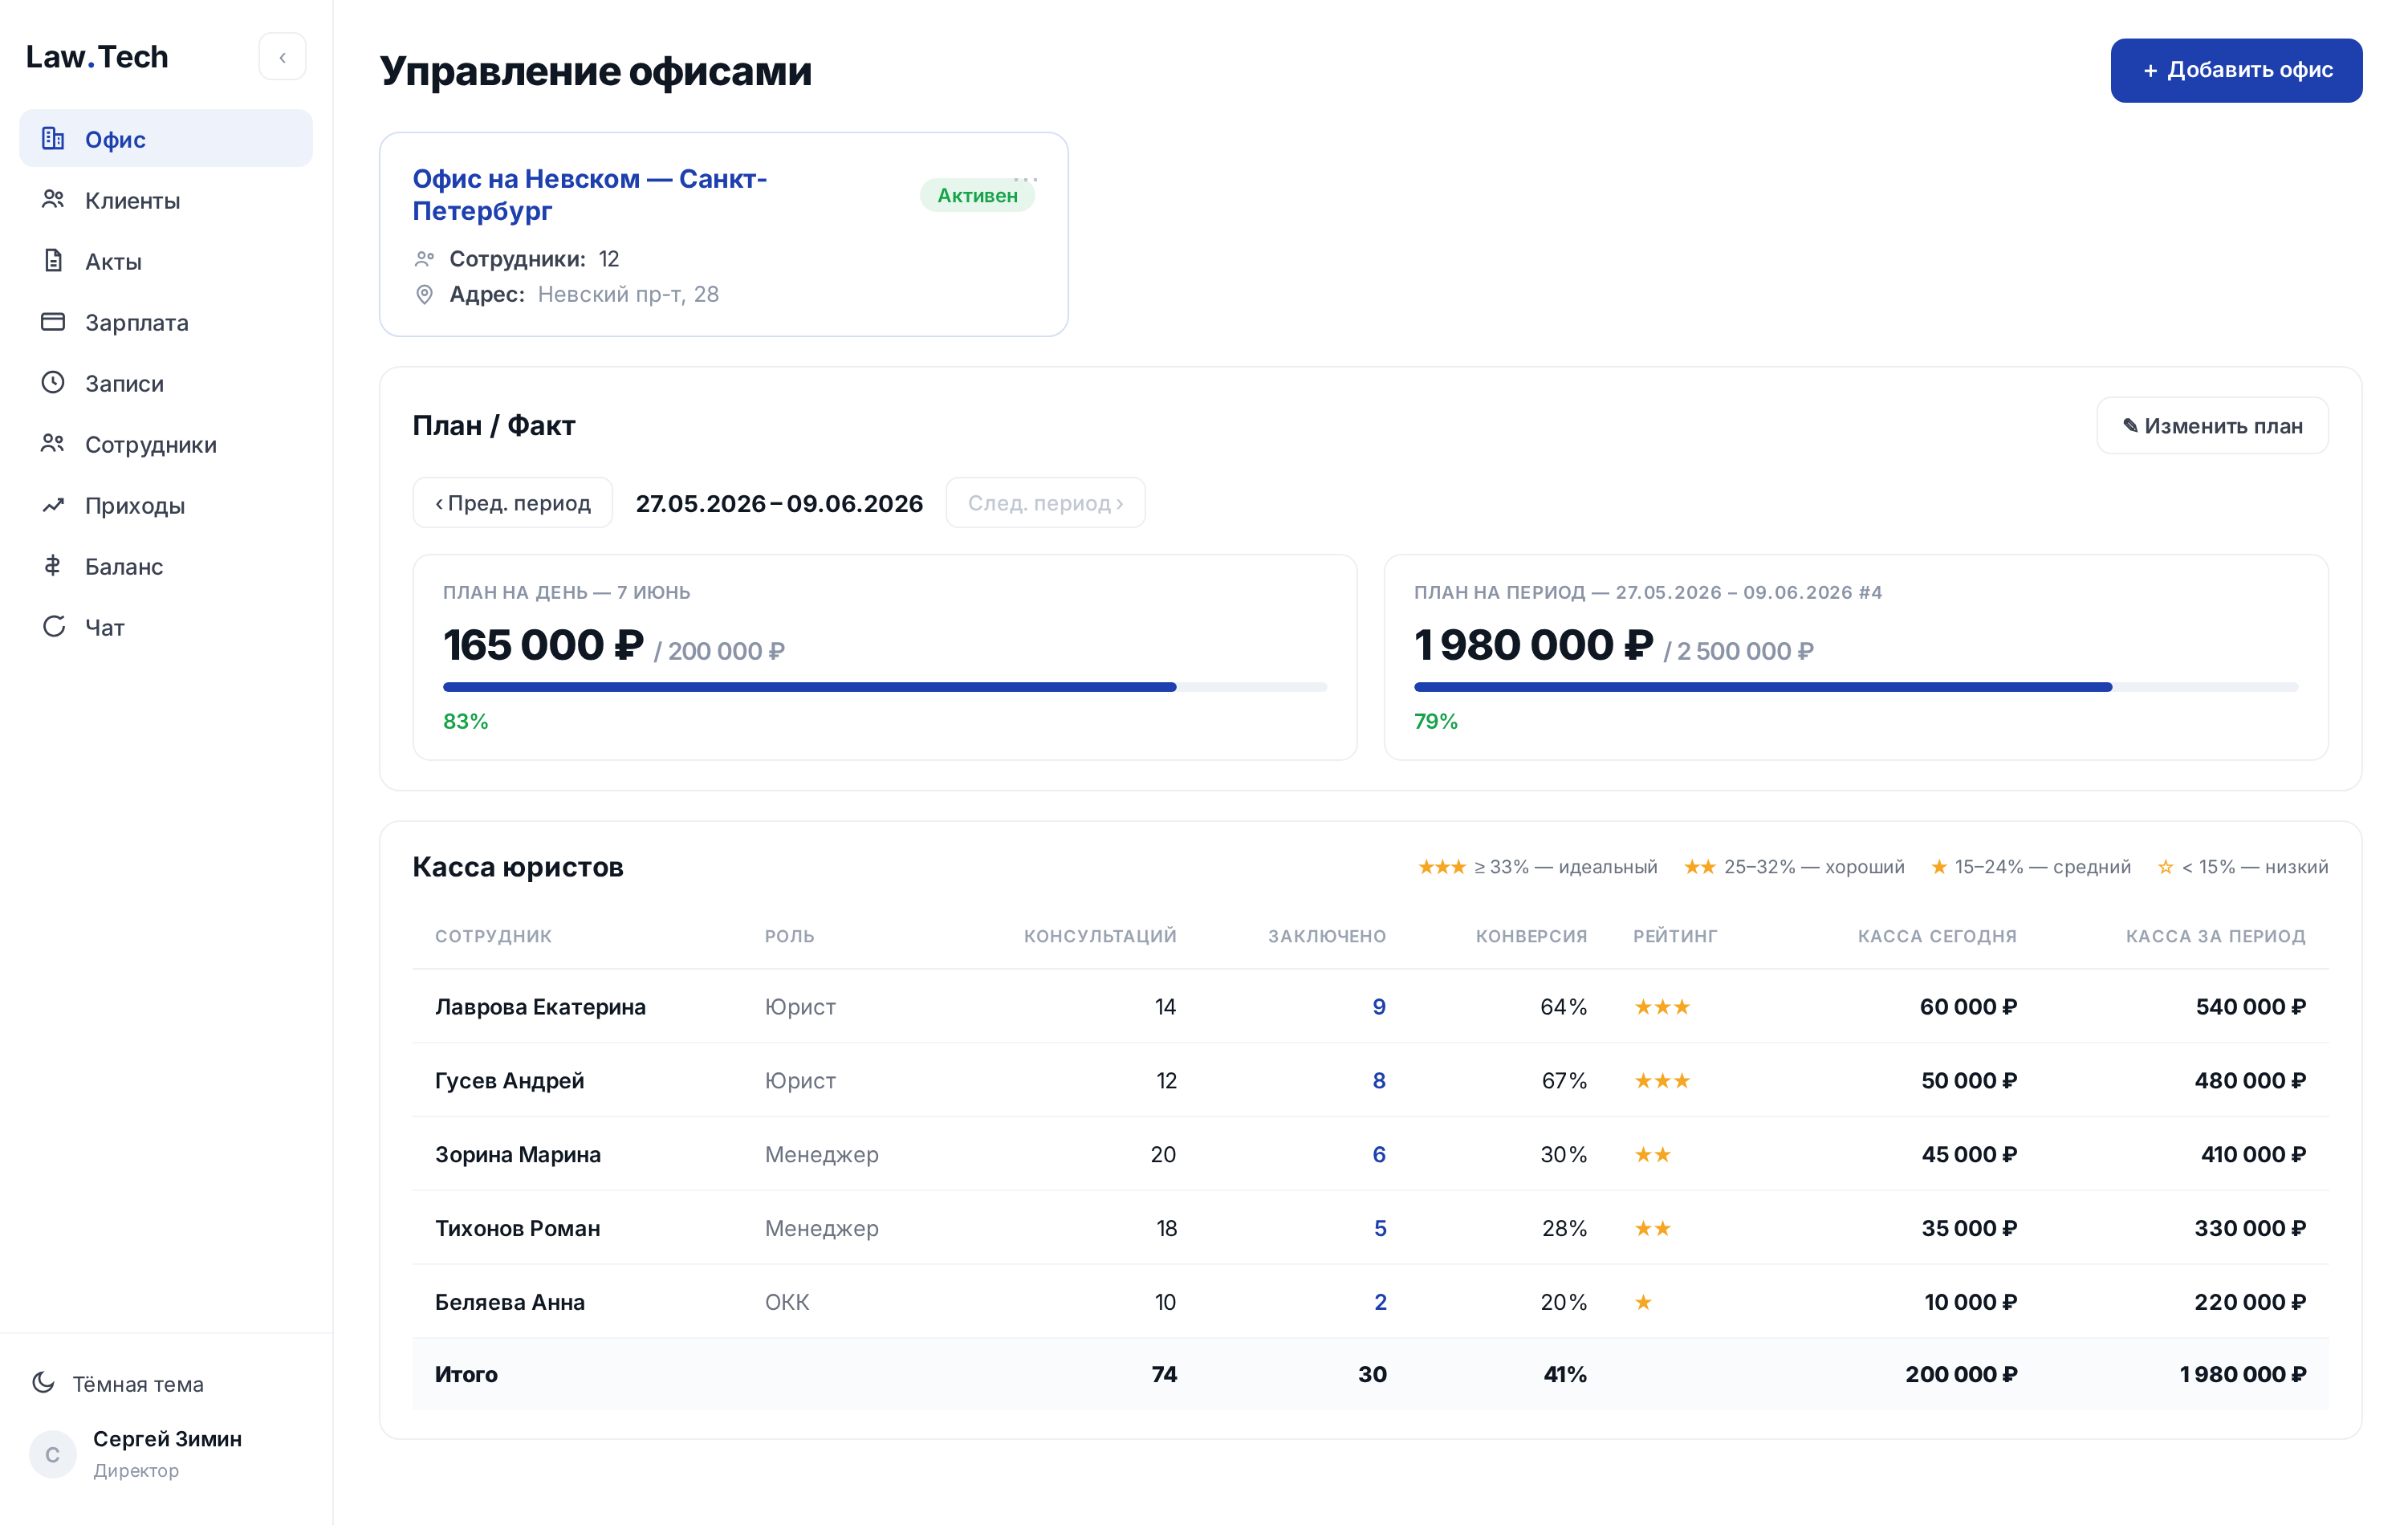Open the three-dot menu on office card

coord(1025,180)
